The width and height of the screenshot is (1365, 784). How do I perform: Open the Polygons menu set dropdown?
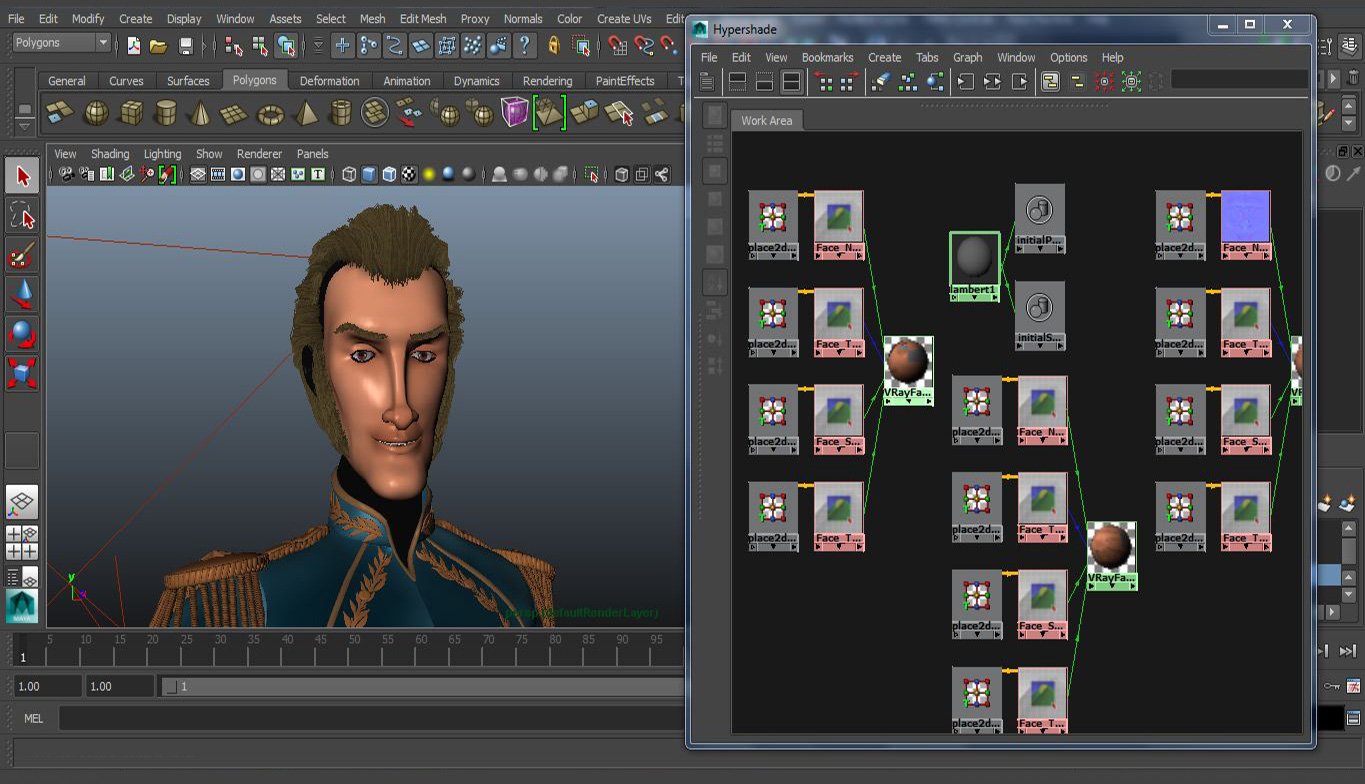[x=61, y=43]
